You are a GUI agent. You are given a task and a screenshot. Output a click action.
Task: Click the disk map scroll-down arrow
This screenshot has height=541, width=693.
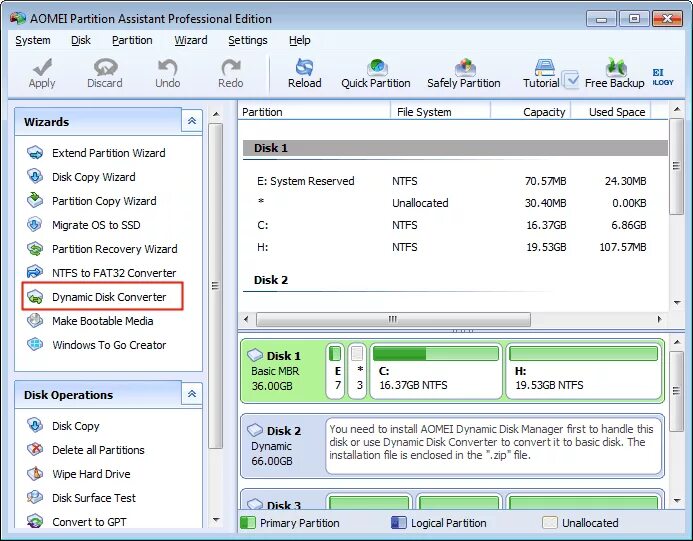pyautogui.click(x=677, y=501)
